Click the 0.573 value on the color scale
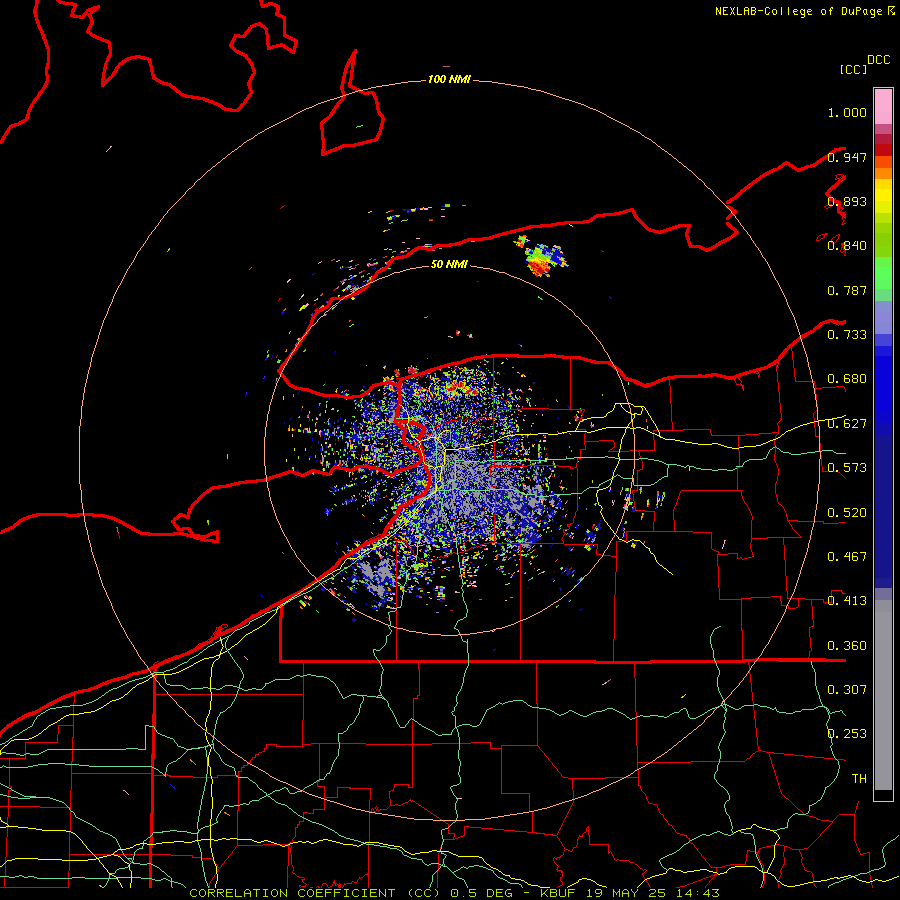The width and height of the screenshot is (900, 900). pos(847,468)
